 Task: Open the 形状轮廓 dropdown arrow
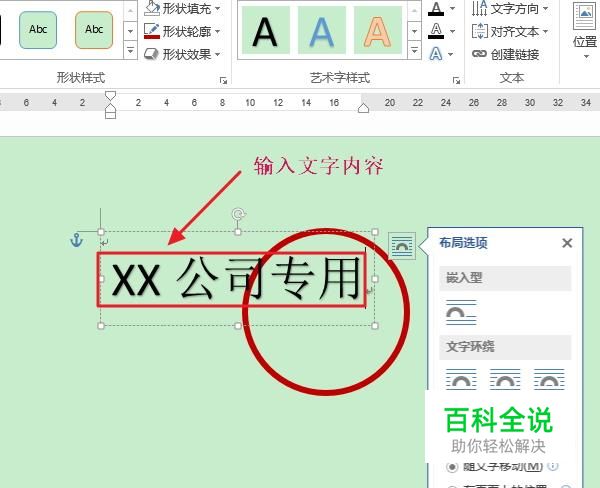click(x=218, y=31)
